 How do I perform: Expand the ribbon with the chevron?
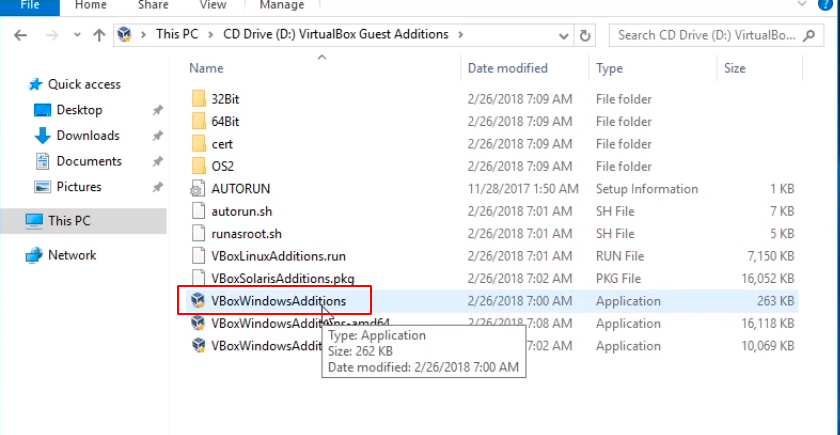tap(802, 4)
